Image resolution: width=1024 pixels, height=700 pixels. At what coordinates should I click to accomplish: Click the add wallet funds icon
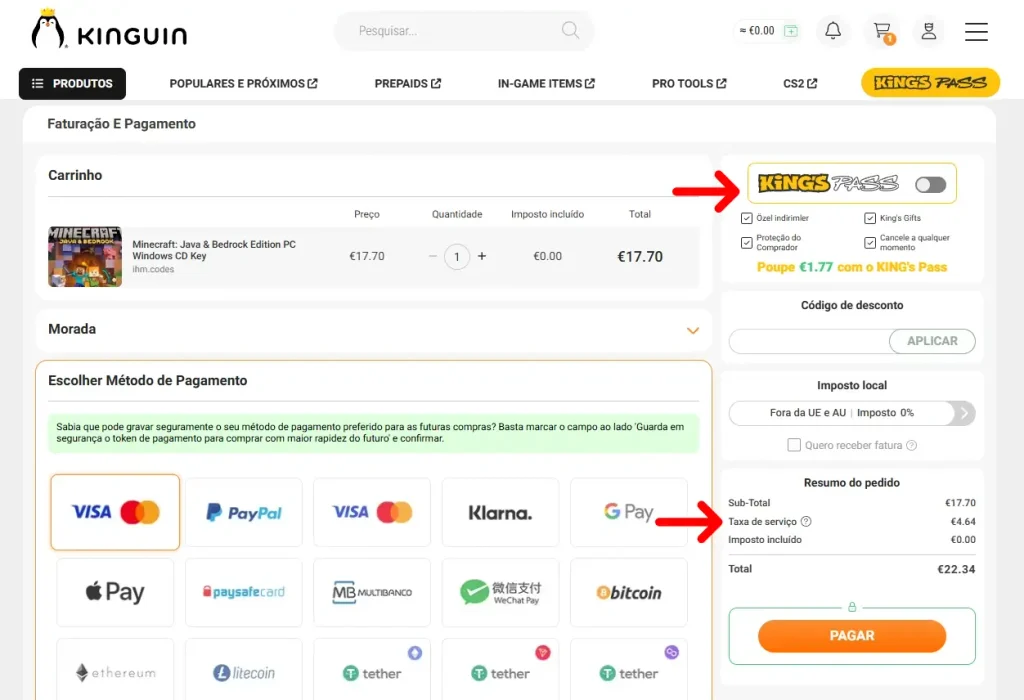click(x=791, y=31)
